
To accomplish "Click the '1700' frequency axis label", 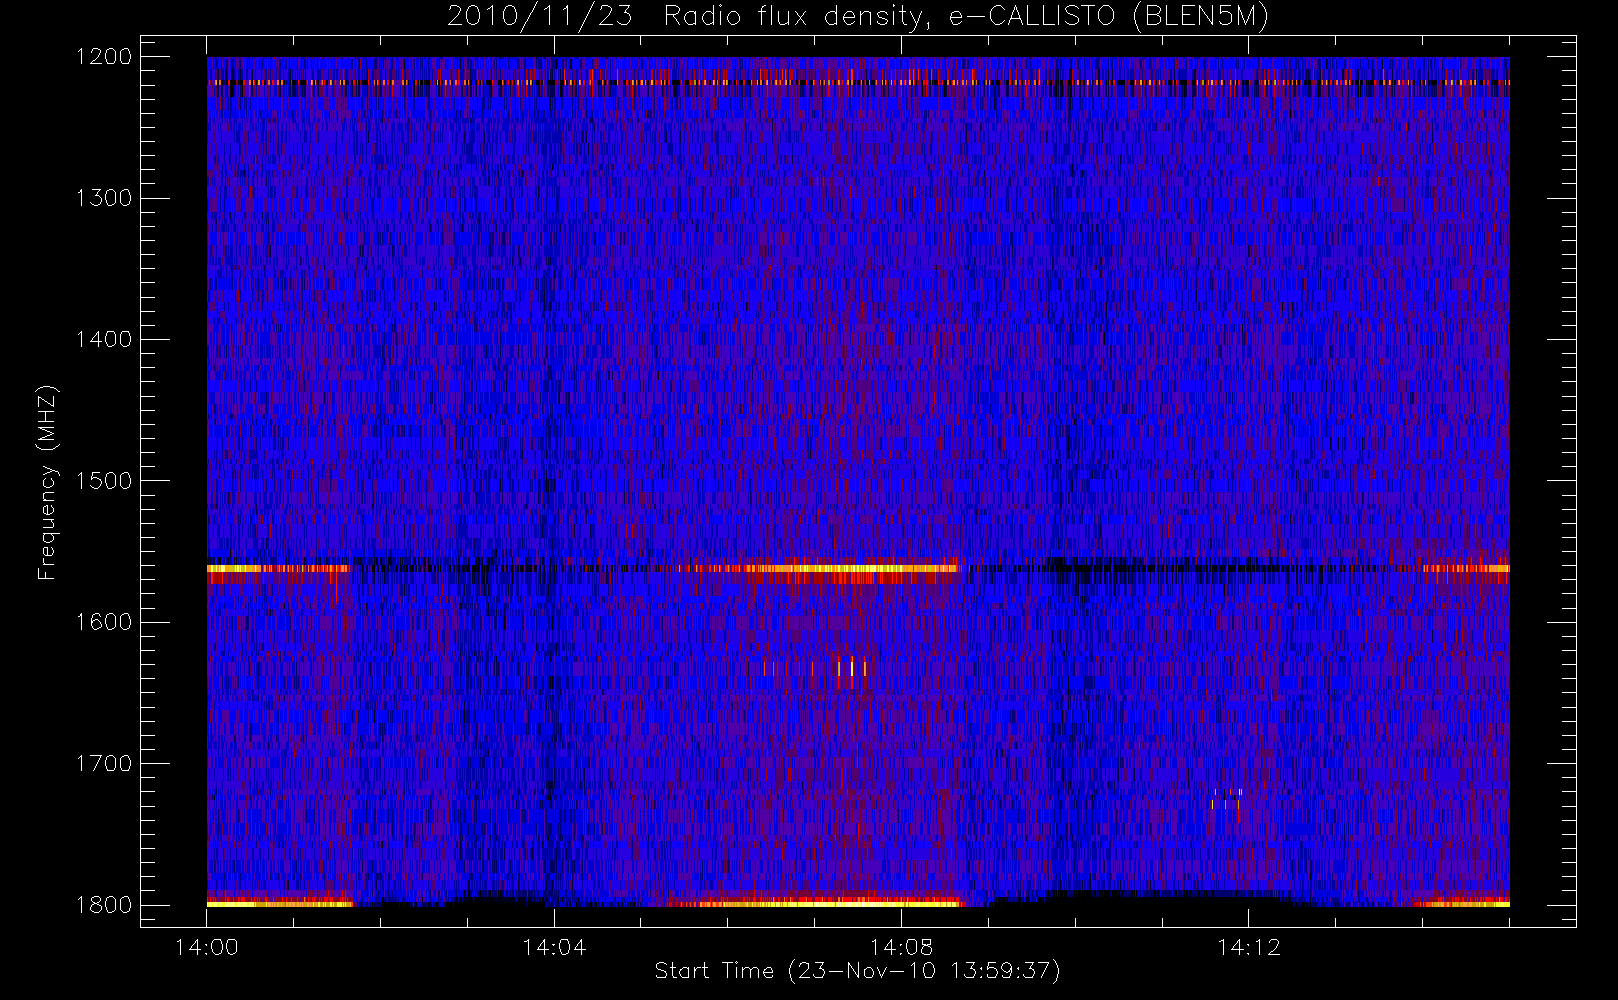I will [x=104, y=763].
